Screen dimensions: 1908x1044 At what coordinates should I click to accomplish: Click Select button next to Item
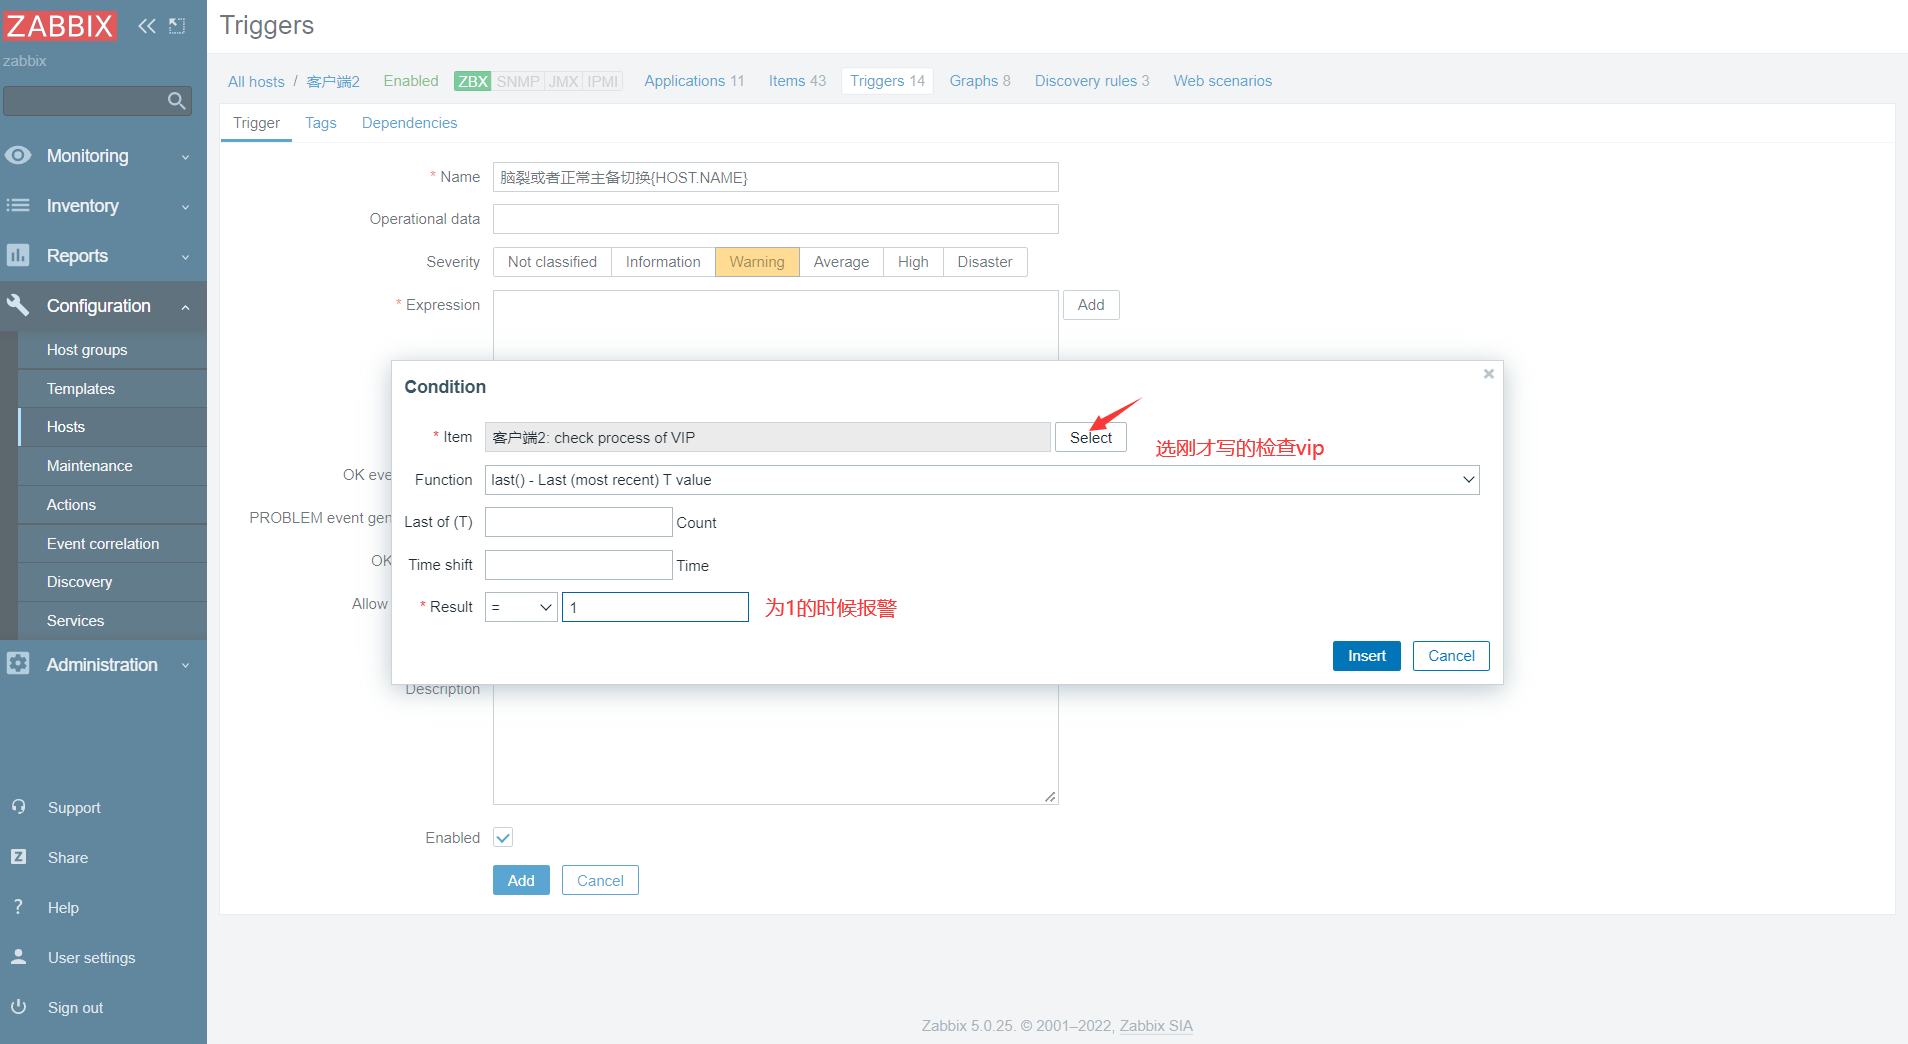(x=1090, y=437)
